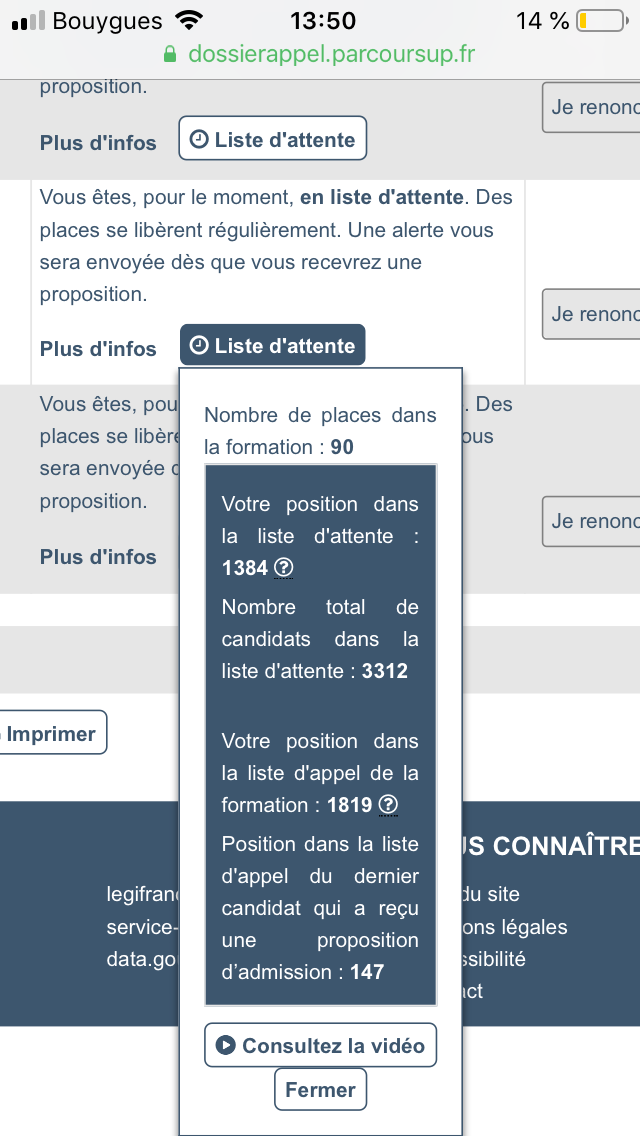
Task: Tap the battery icon in status bar
Action: (599, 21)
